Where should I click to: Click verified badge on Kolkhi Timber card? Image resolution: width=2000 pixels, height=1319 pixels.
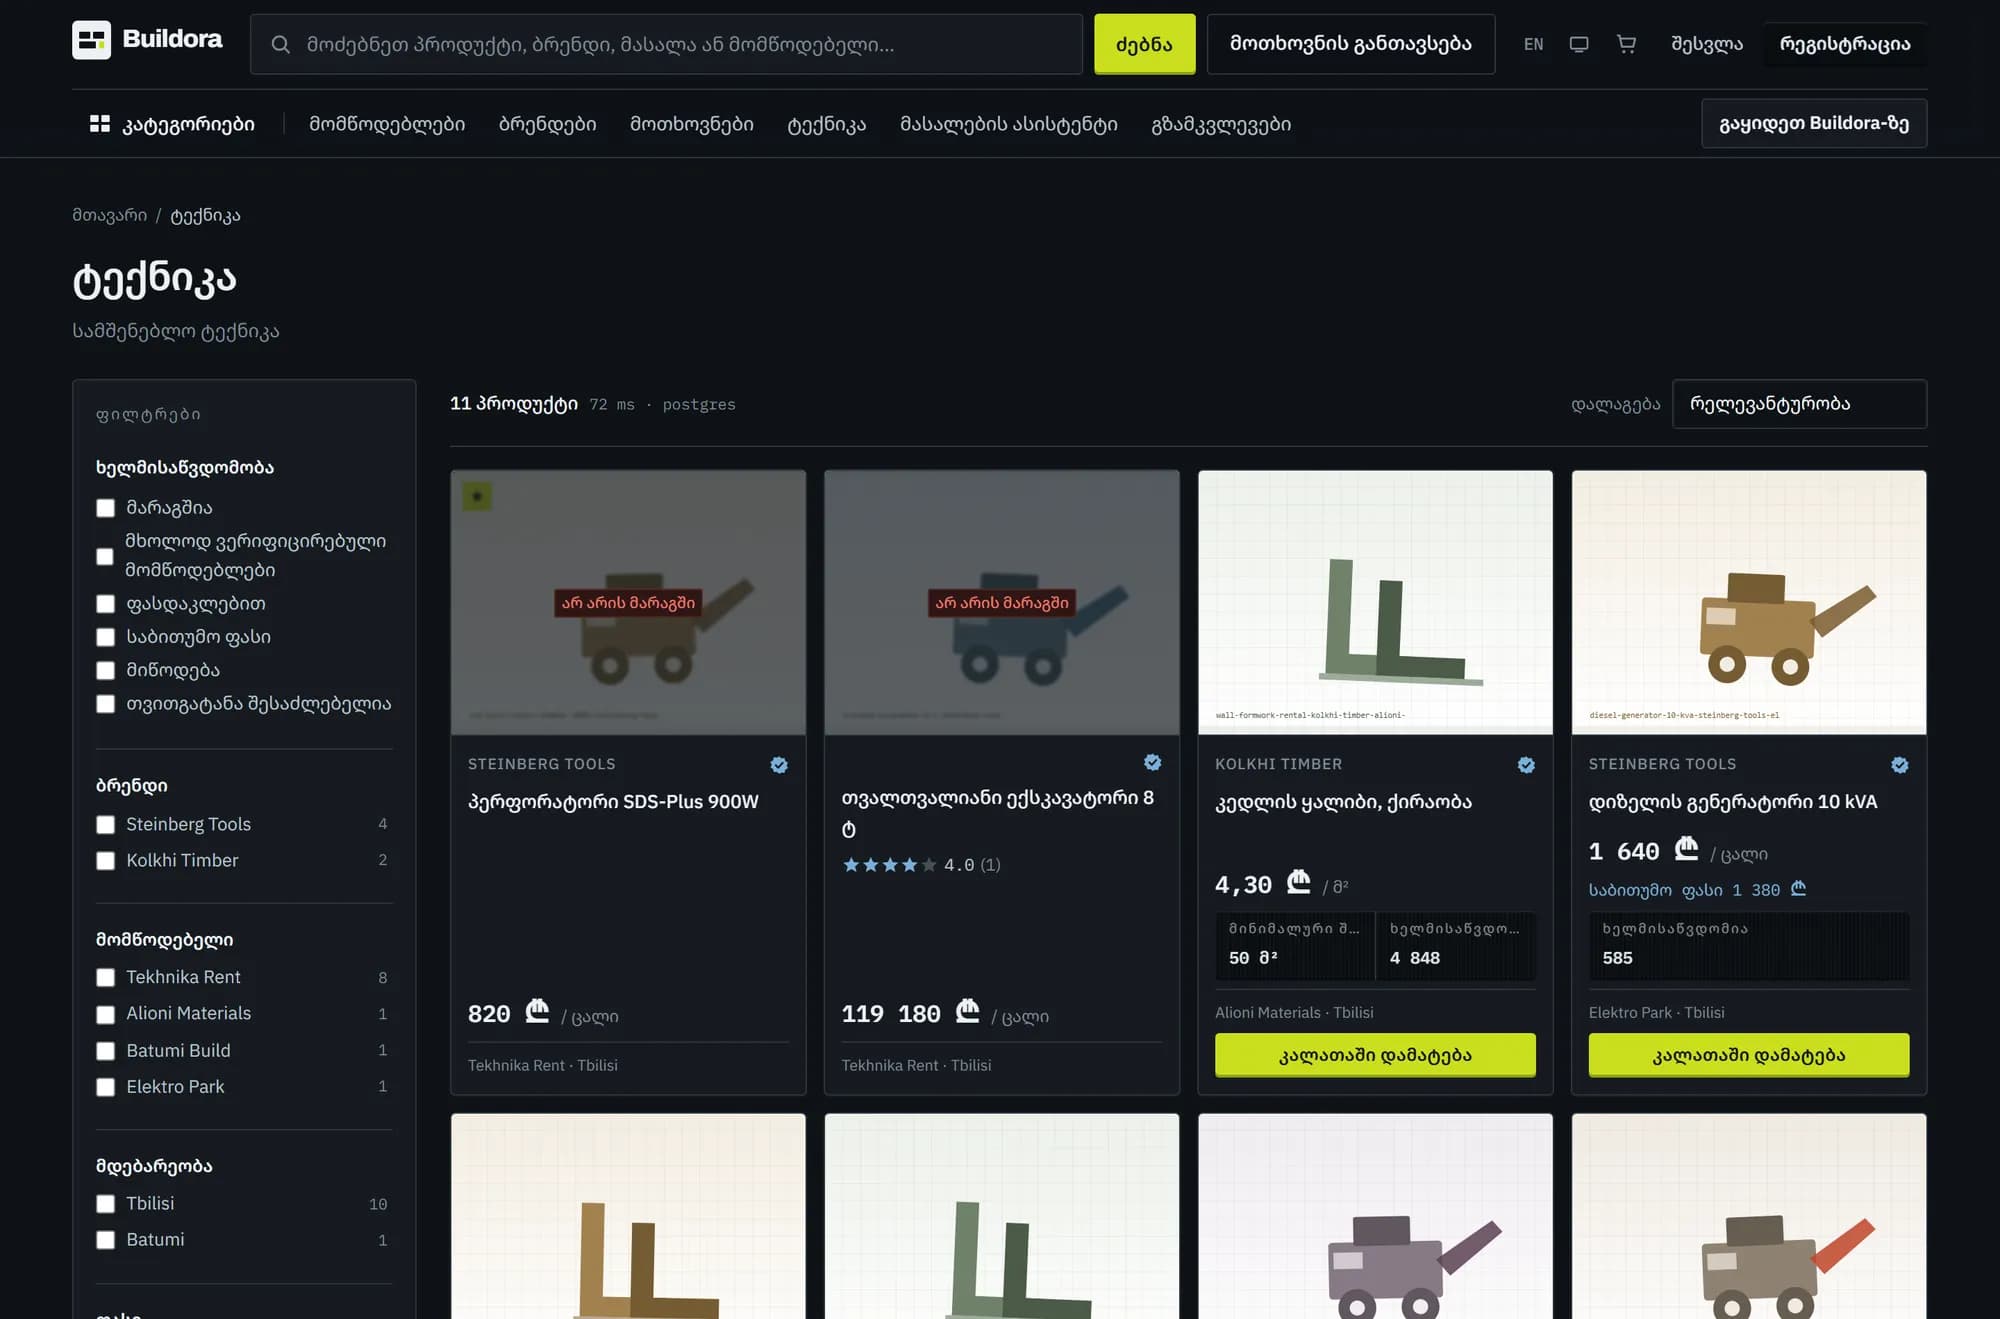[x=1526, y=765]
